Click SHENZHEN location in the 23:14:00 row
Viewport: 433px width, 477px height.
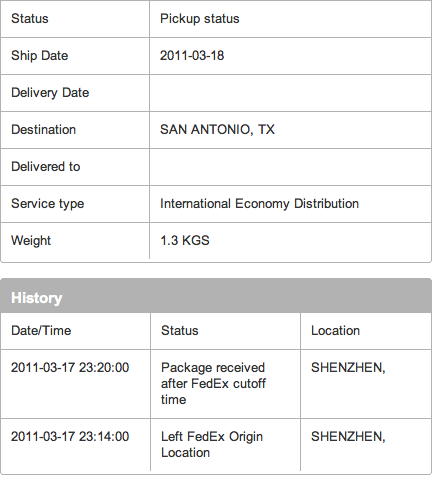348,437
